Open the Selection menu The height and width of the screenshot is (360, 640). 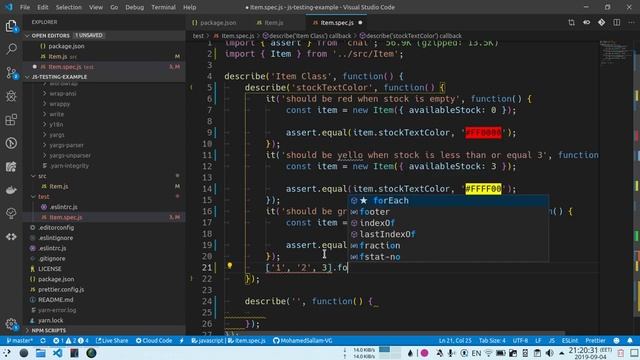(x=69, y=7)
